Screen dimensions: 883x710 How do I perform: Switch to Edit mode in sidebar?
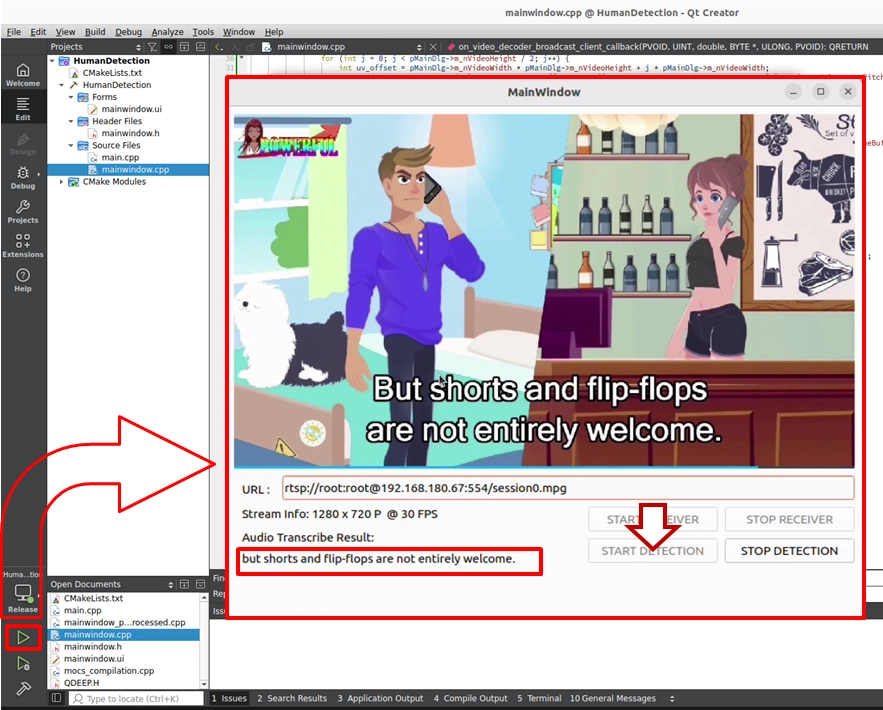pos(23,109)
